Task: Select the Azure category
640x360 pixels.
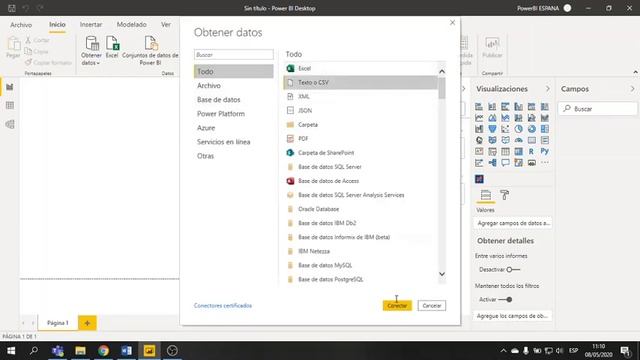Action: click(x=233, y=128)
